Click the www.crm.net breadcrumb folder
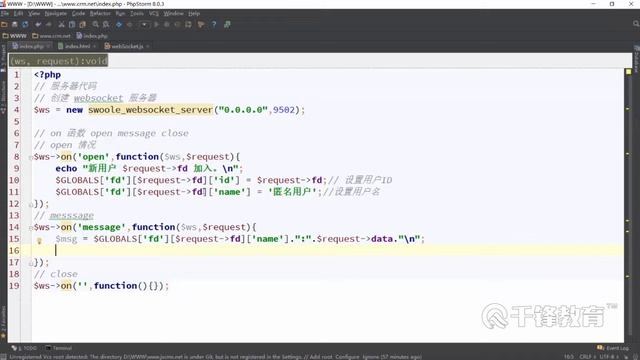 (x=51, y=36)
